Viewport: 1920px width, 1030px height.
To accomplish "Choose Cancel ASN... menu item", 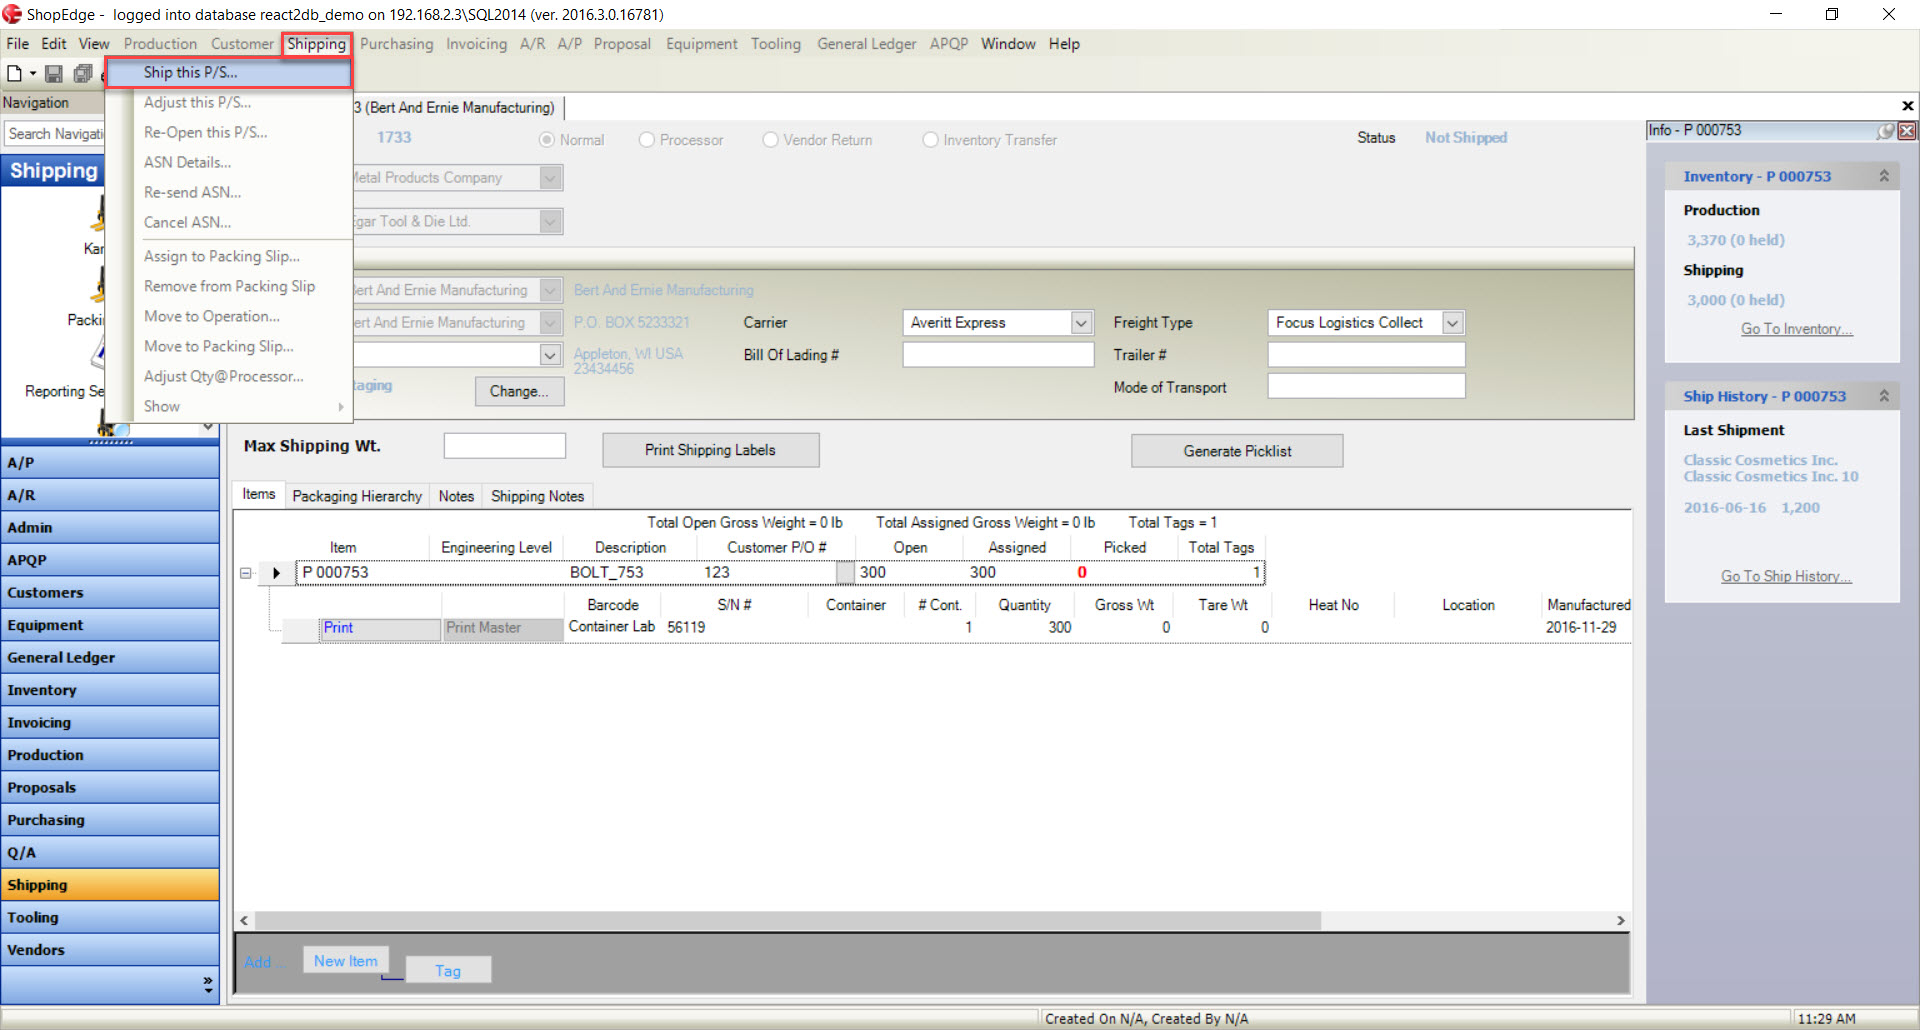I will point(229,222).
